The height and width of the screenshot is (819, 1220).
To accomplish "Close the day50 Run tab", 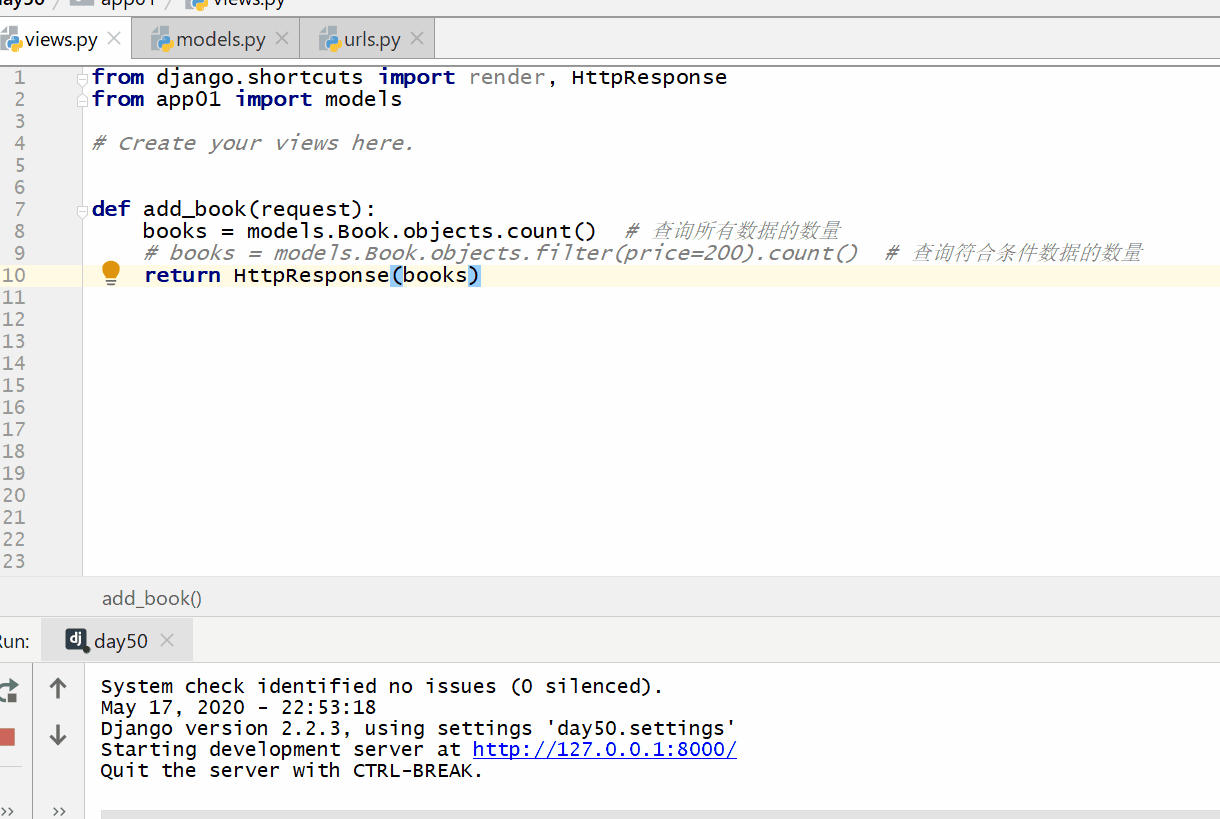I will click(x=167, y=641).
